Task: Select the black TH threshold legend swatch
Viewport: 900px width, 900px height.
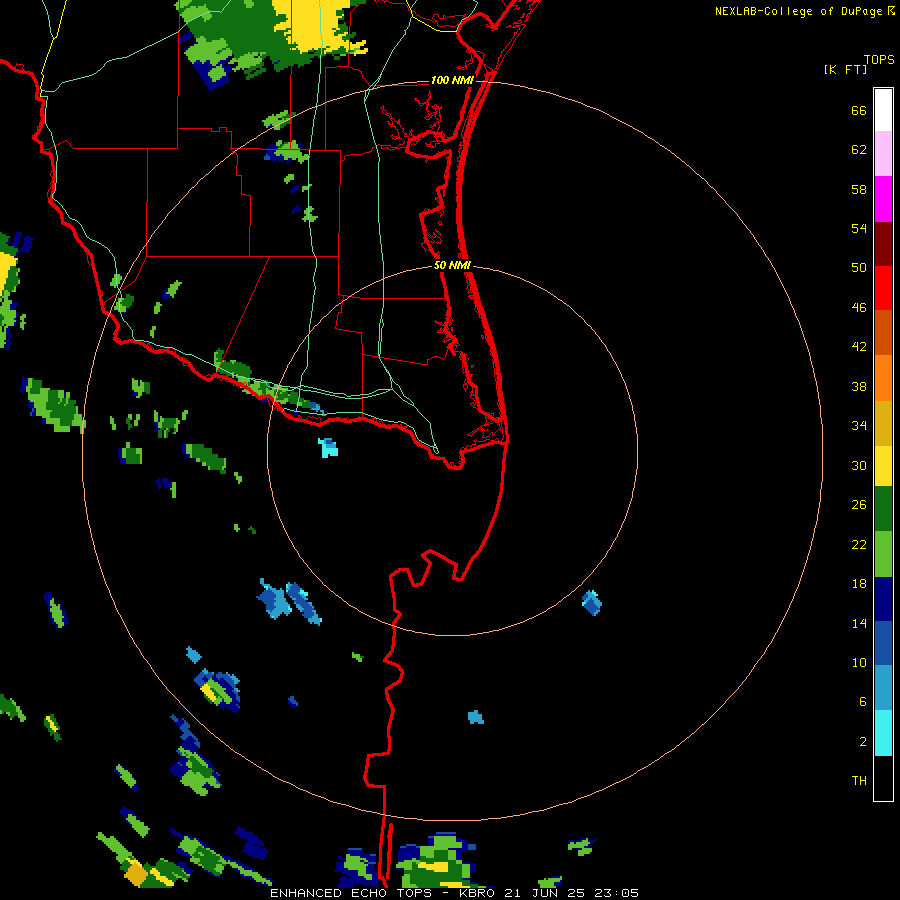Action: pos(883,778)
